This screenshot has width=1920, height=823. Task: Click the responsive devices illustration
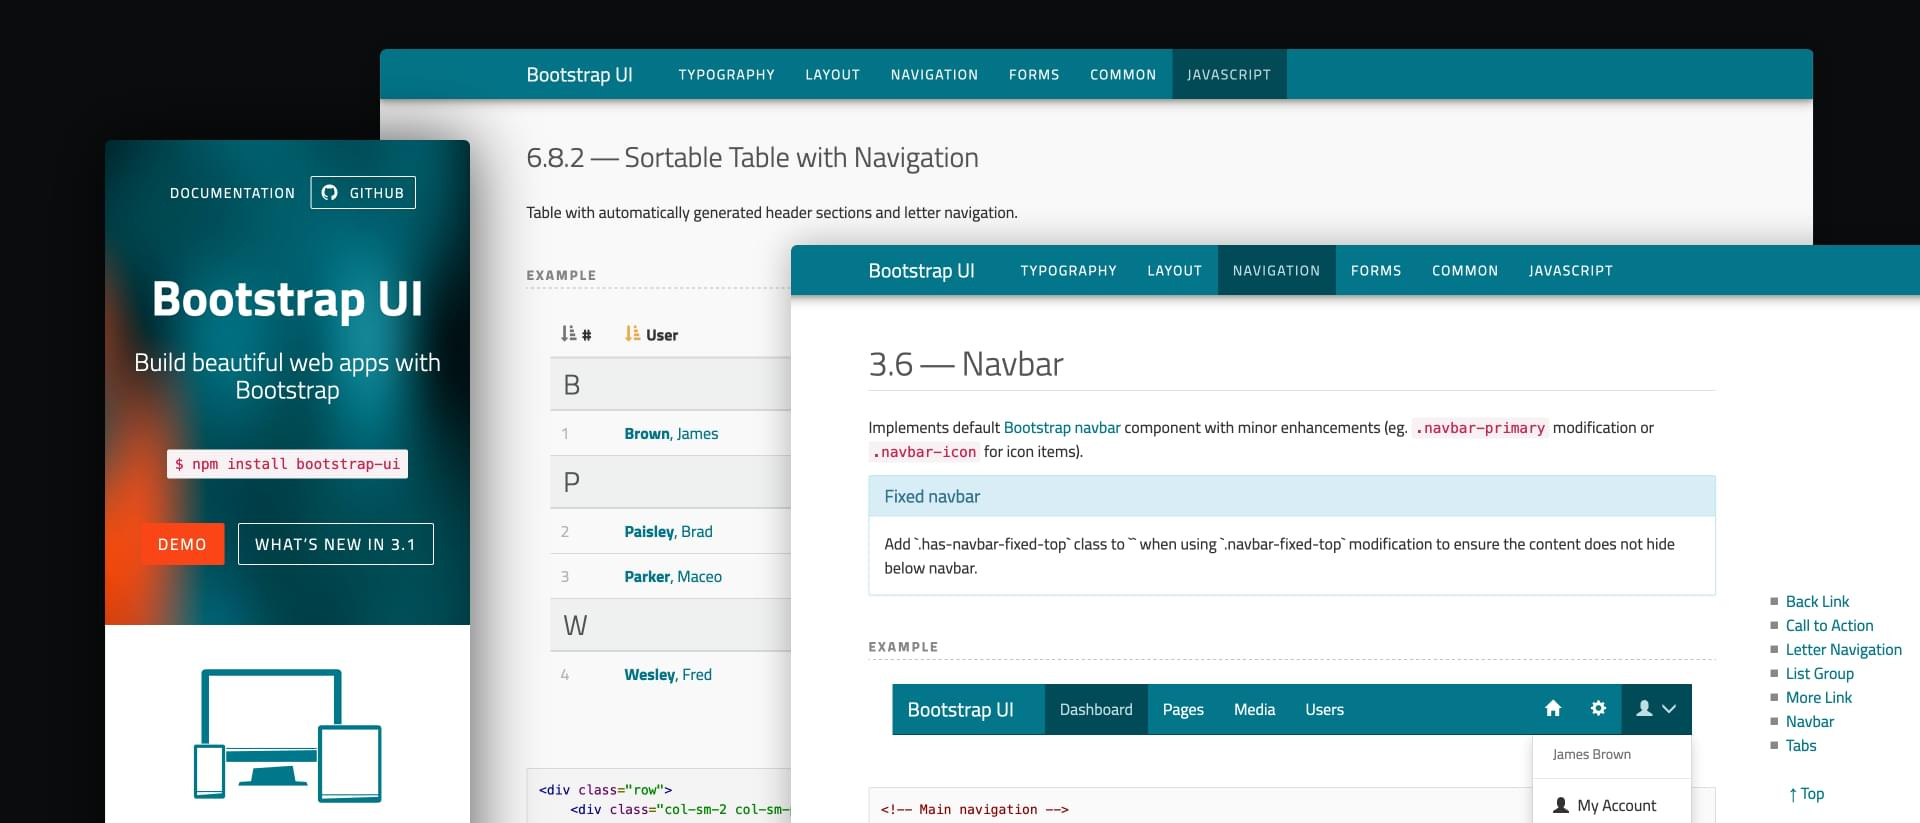pyautogui.click(x=288, y=735)
